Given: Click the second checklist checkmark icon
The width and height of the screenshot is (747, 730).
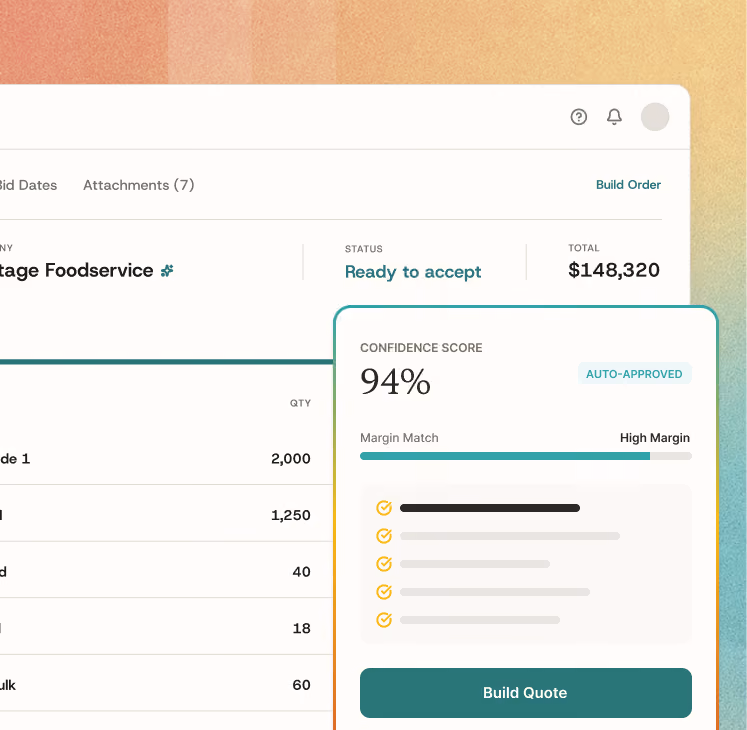Looking at the screenshot, I should tap(384, 536).
